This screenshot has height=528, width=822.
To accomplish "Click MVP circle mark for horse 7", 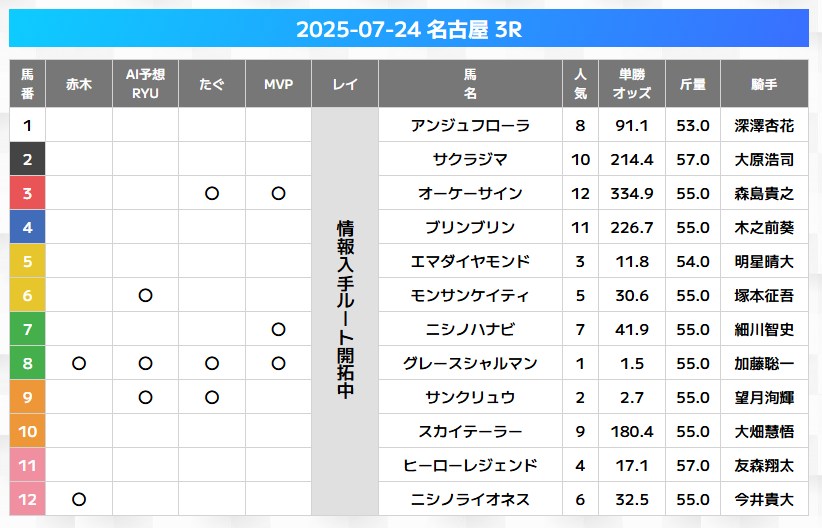I will click(278, 329).
